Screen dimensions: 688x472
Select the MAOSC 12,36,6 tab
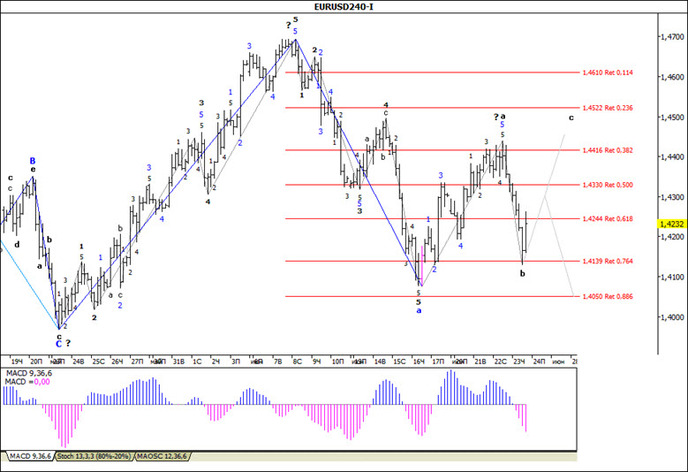point(162,457)
